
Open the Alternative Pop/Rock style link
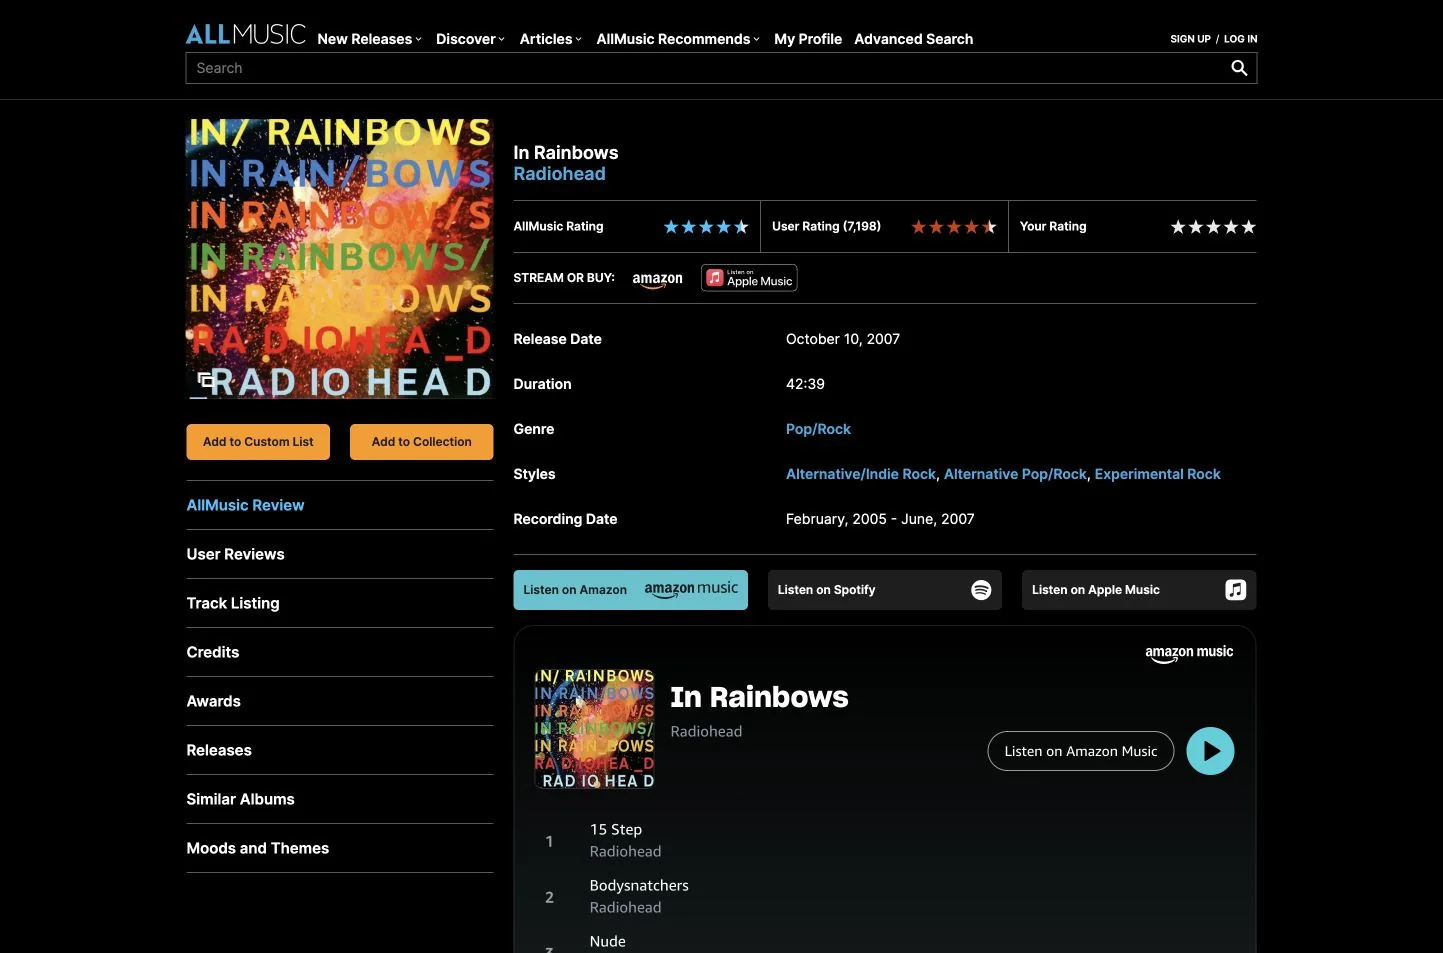click(x=1015, y=474)
